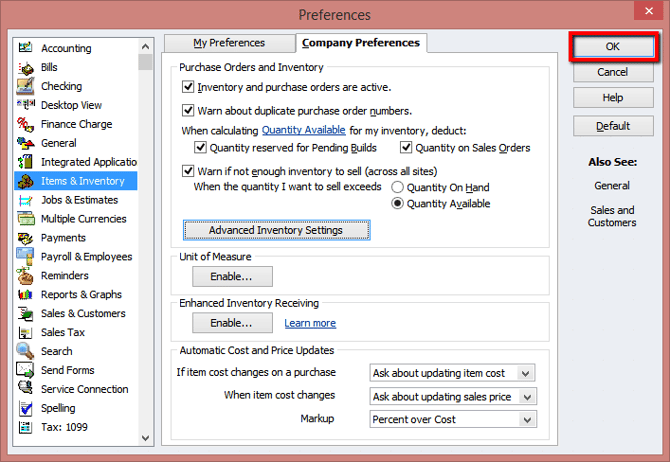Select the Bills preference icon

24,67
